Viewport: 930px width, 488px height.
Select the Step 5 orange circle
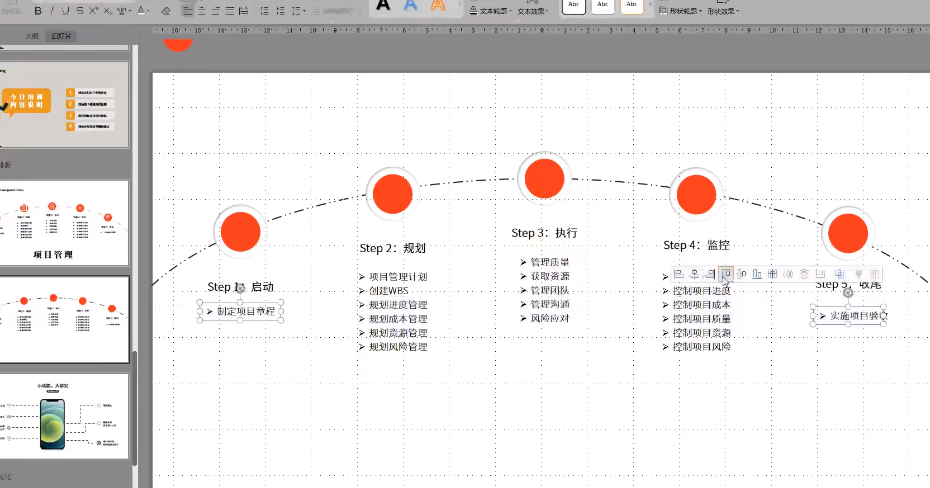848,233
